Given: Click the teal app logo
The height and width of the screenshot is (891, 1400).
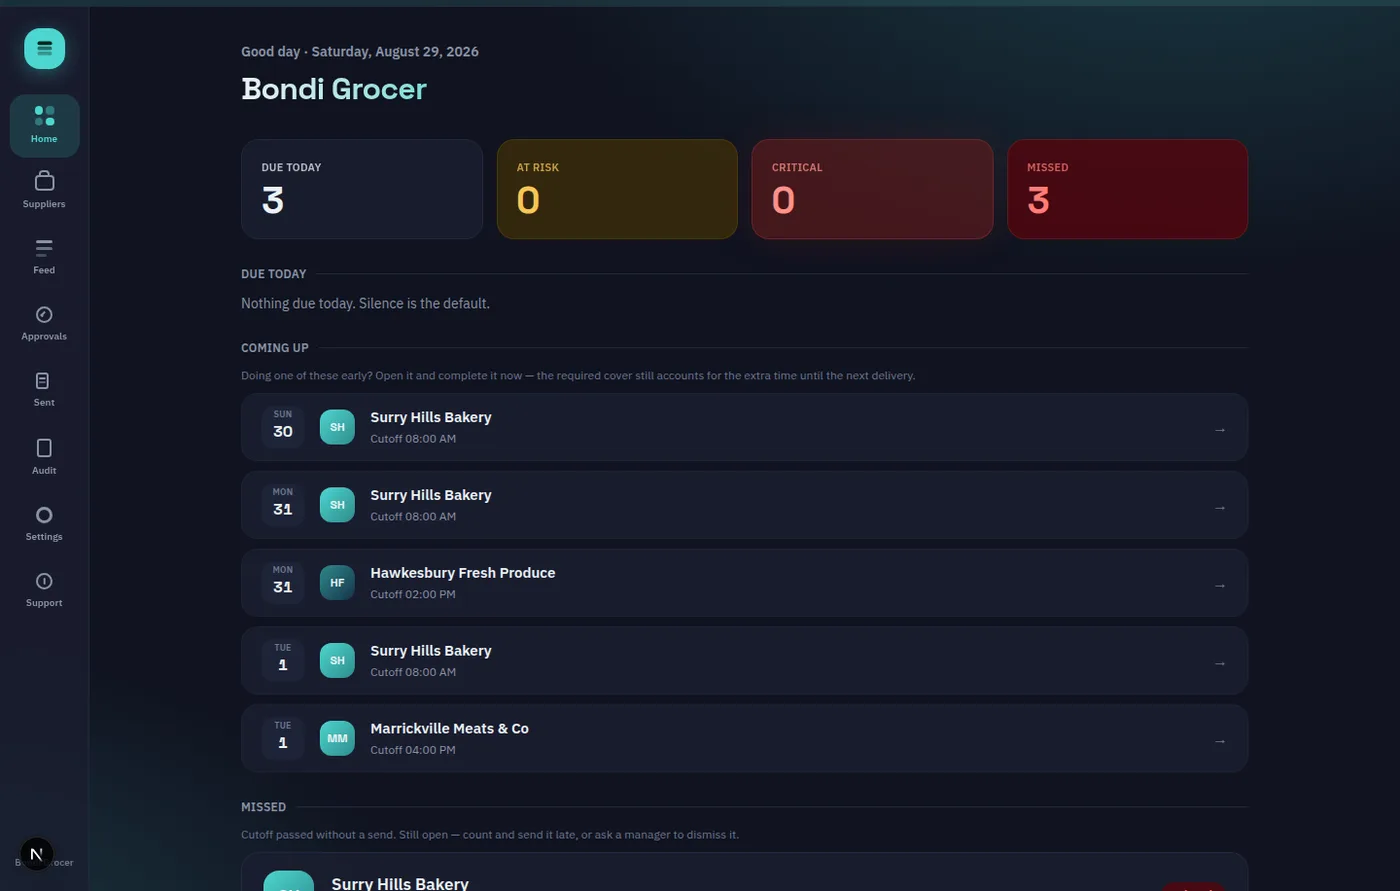Looking at the screenshot, I should [45, 48].
